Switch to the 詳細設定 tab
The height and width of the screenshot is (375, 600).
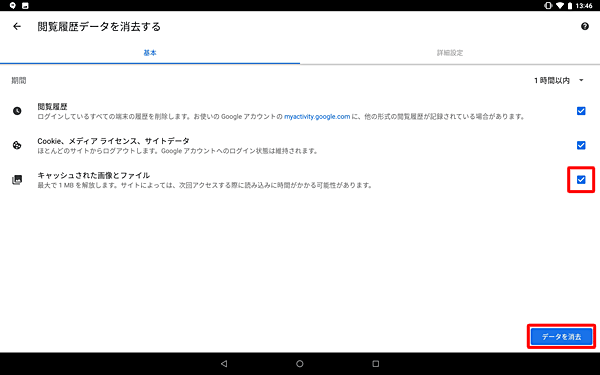(450, 53)
